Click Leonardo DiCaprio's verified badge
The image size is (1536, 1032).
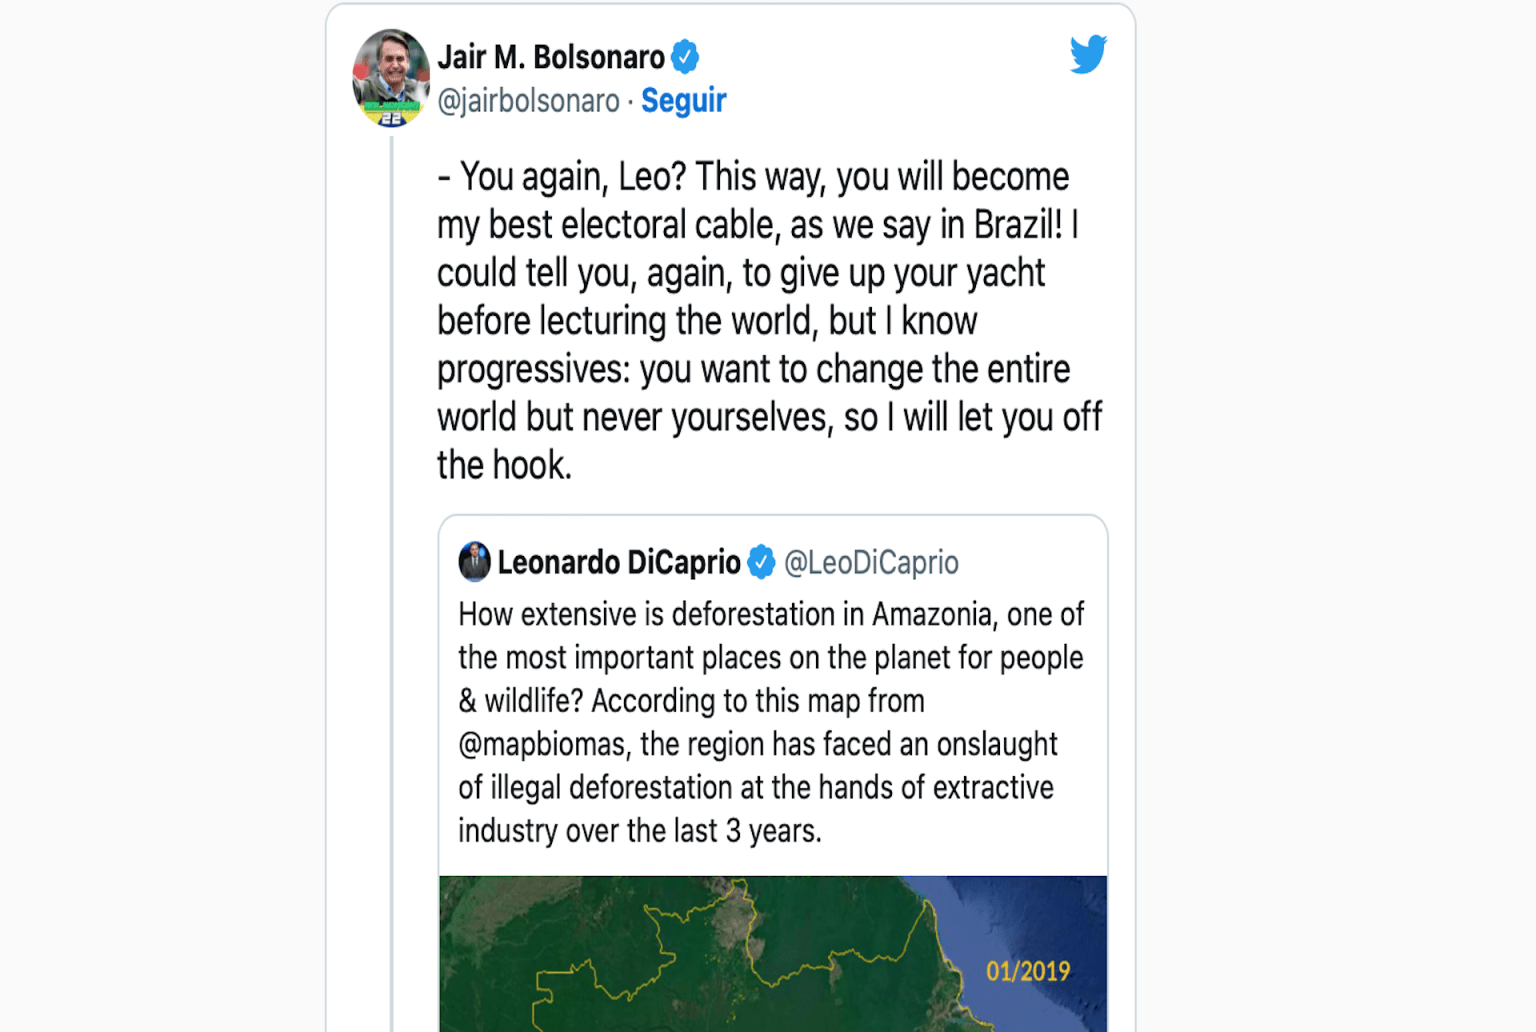[x=761, y=562]
